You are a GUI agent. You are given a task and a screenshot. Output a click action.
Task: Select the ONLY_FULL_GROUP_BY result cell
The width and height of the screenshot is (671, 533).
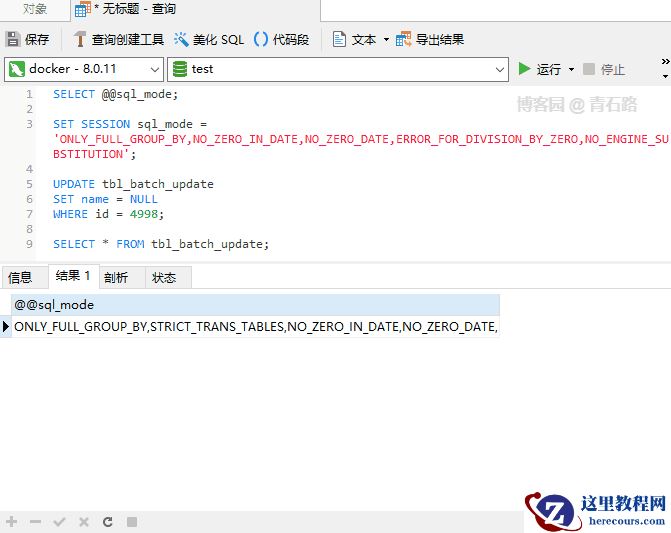[255, 327]
